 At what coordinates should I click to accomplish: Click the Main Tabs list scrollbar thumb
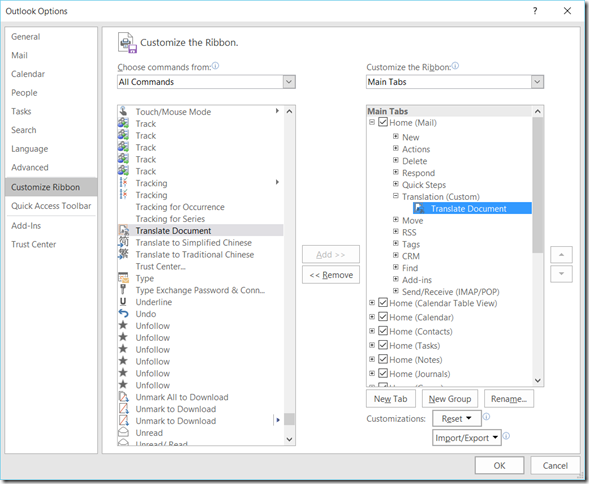(538, 184)
